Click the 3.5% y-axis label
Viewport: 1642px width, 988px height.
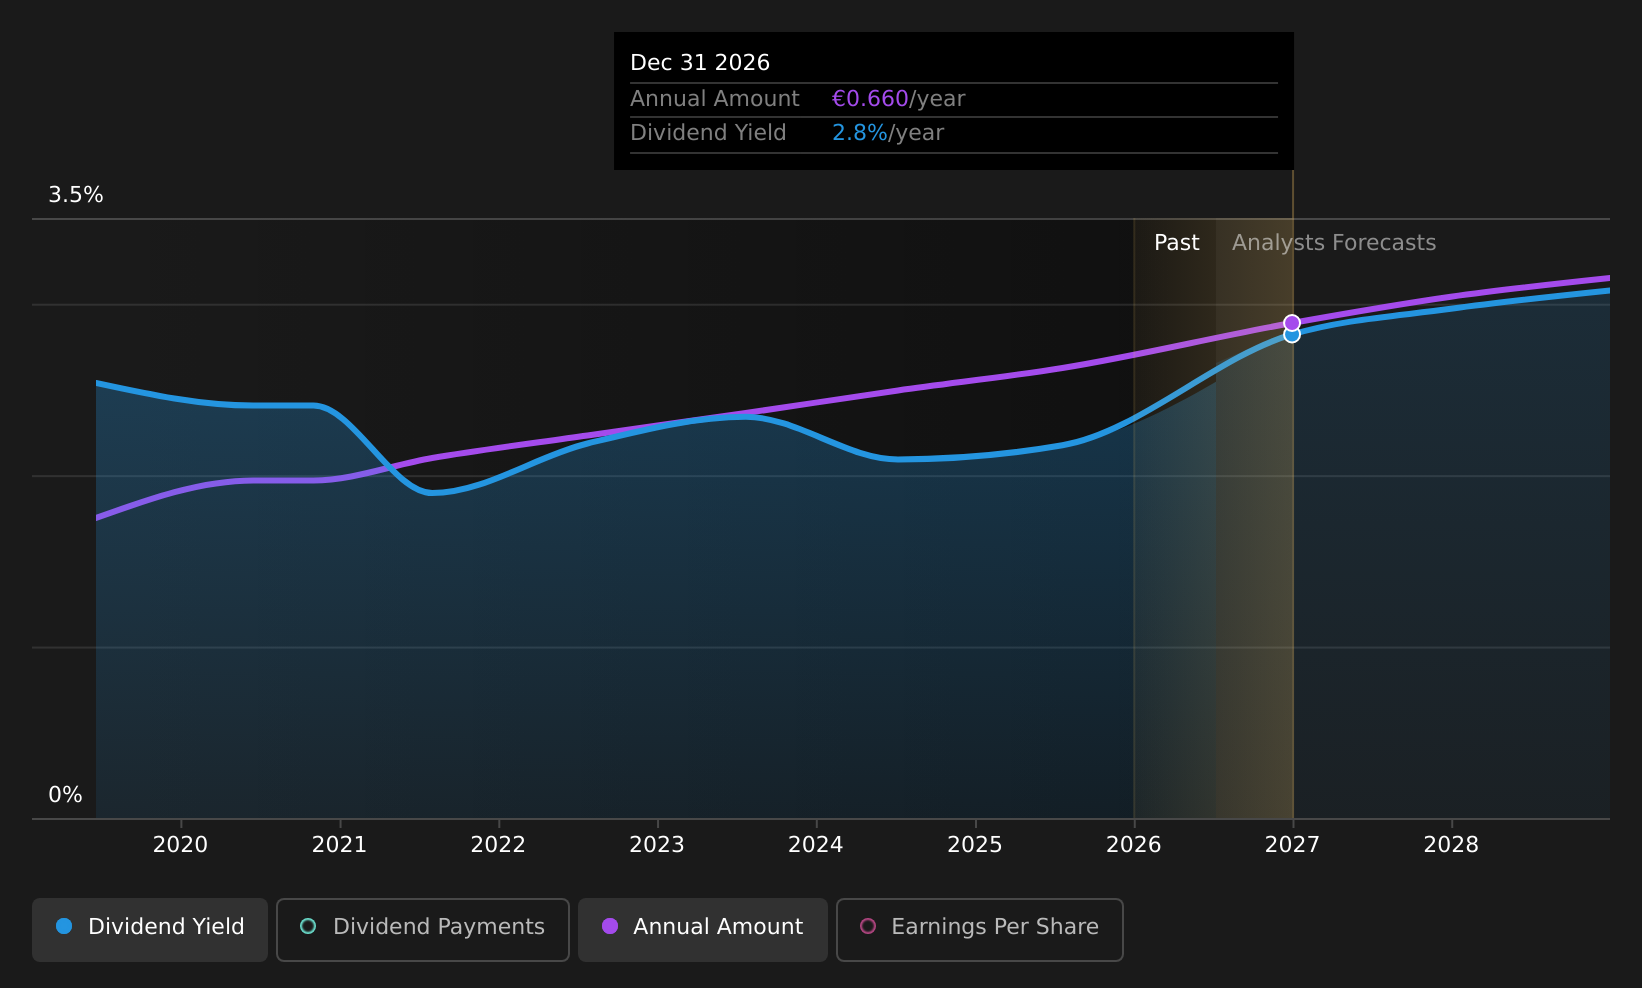pyautogui.click(x=76, y=195)
